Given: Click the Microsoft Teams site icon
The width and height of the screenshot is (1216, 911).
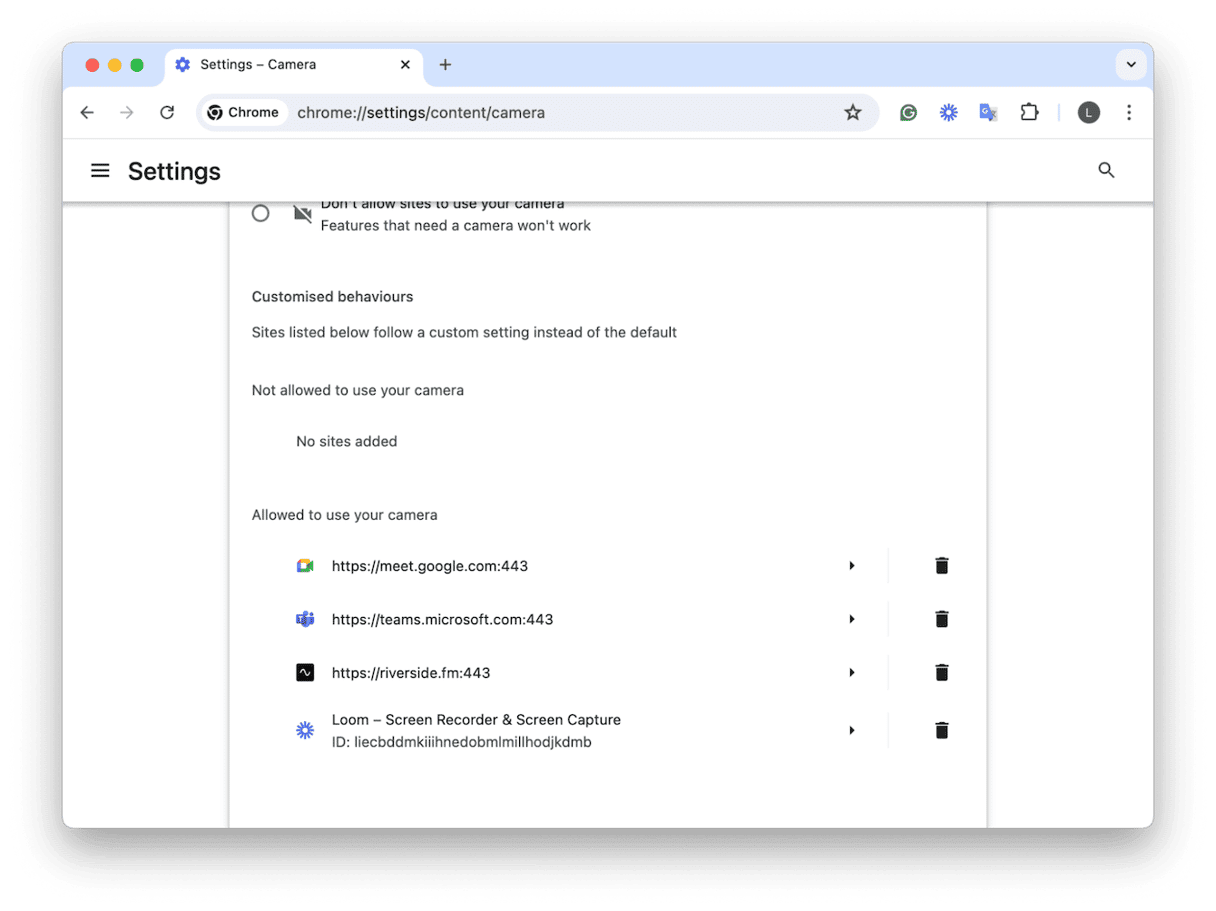Looking at the screenshot, I should 305,619.
